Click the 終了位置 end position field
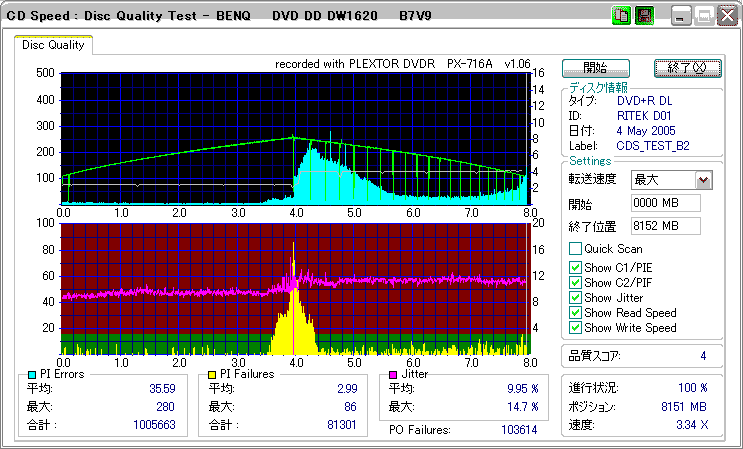The width and height of the screenshot is (743, 449). pos(666,225)
